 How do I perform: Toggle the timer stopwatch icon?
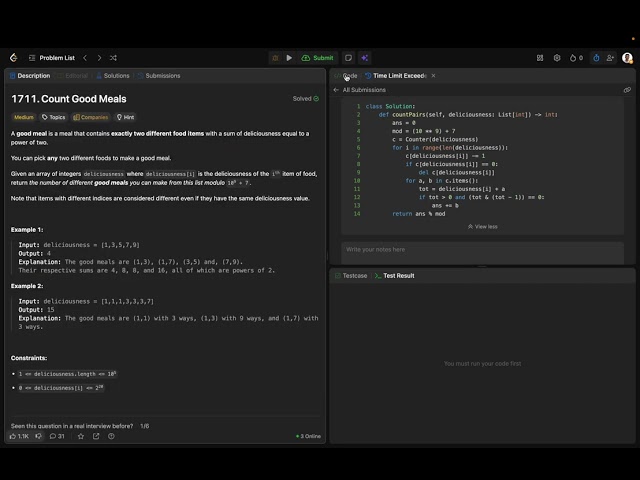pyautogui.click(x=596, y=58)
